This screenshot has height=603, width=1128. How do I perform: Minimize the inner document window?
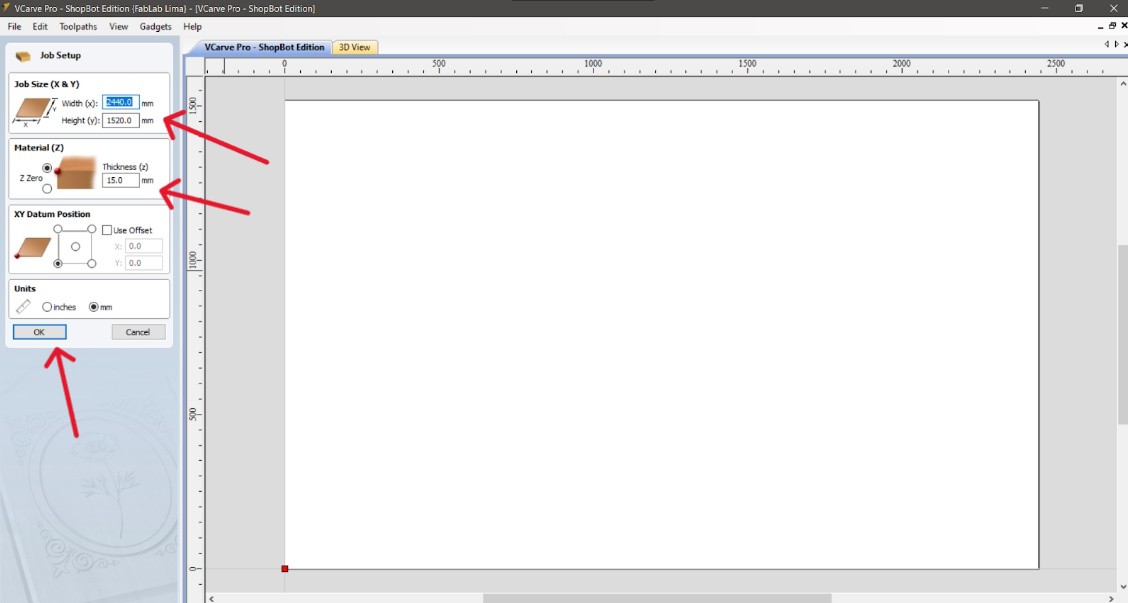pos(1101,26)
